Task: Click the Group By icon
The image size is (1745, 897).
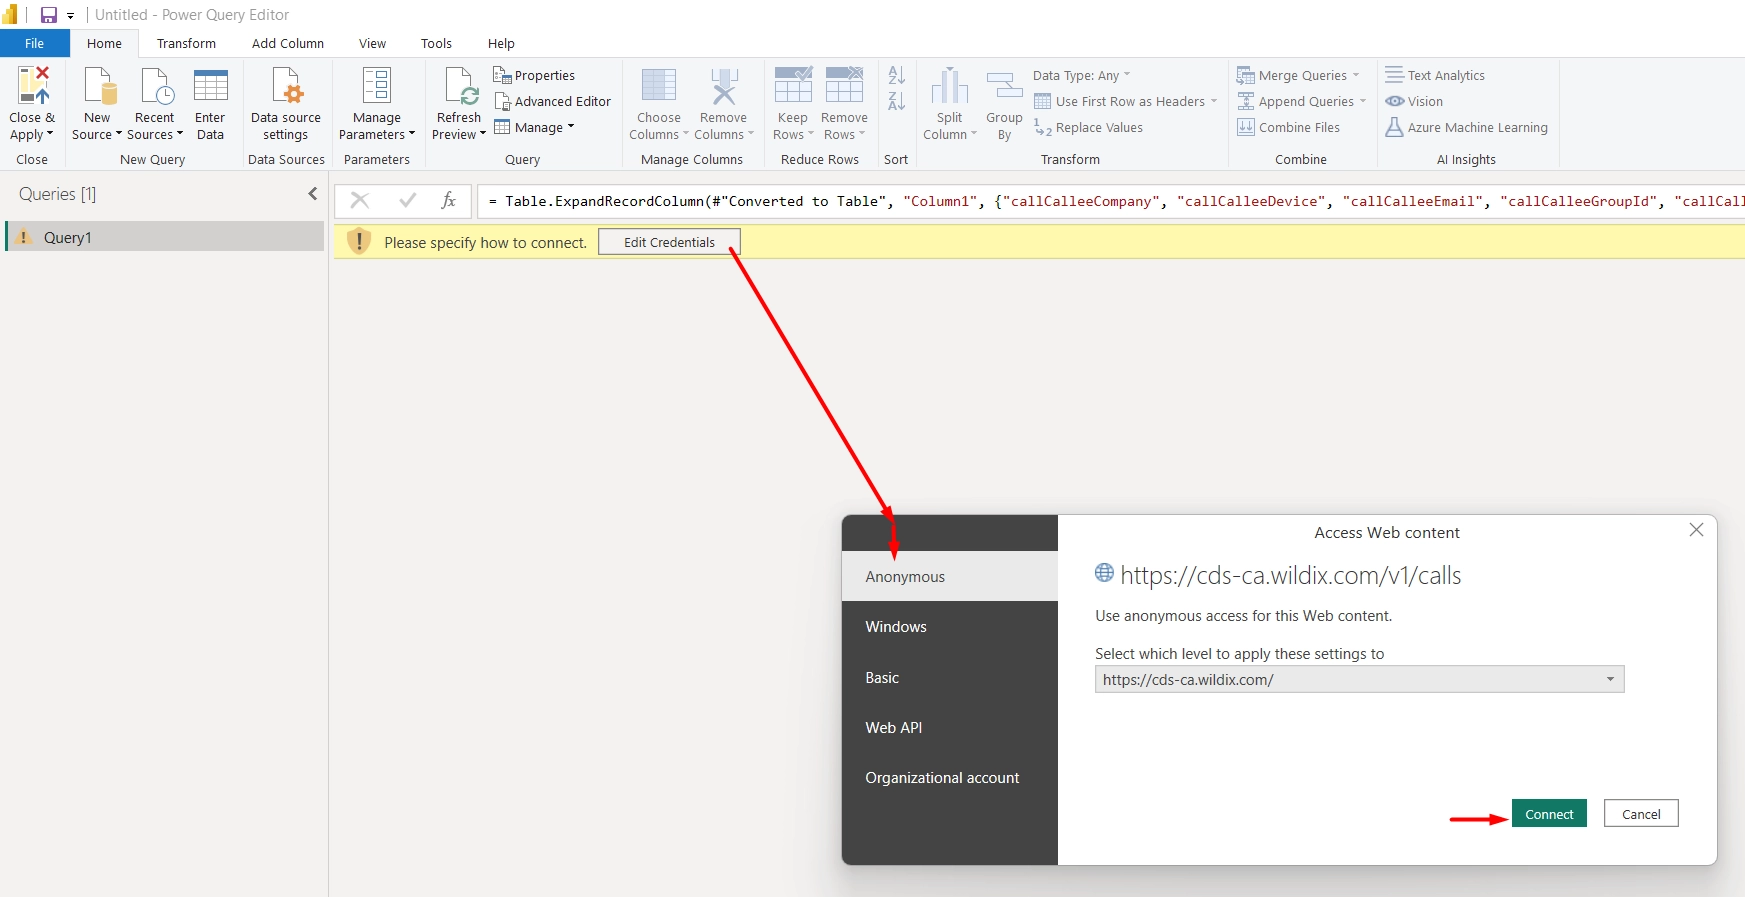Action: 1004,87
